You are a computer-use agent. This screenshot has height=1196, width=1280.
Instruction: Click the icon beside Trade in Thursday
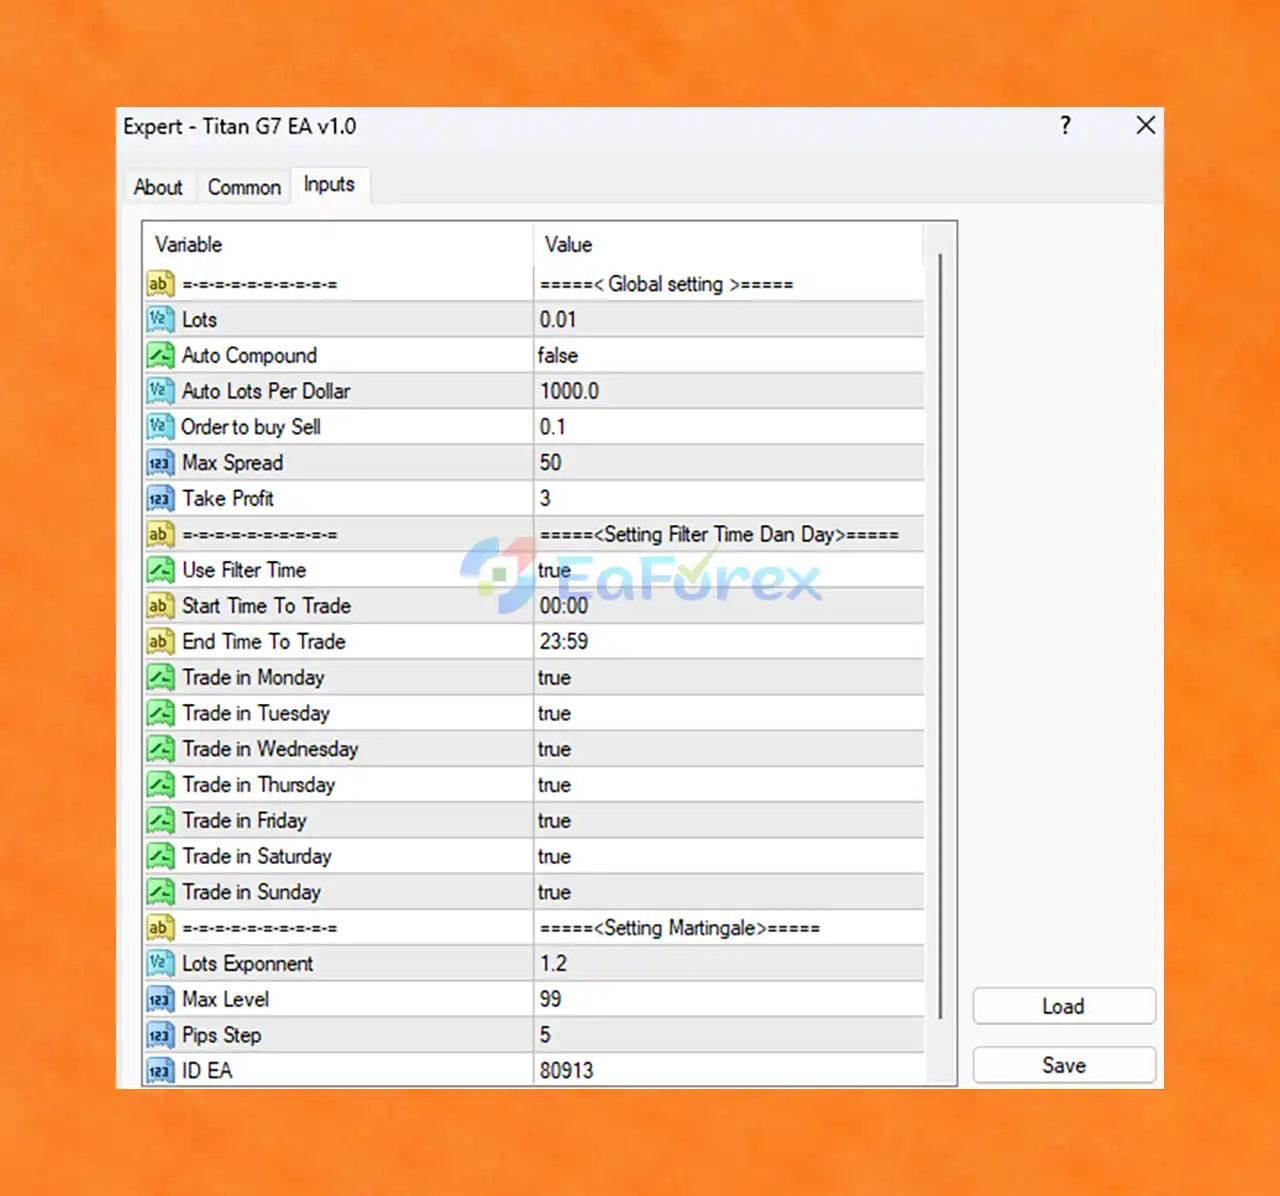click(x=160, y=785)
